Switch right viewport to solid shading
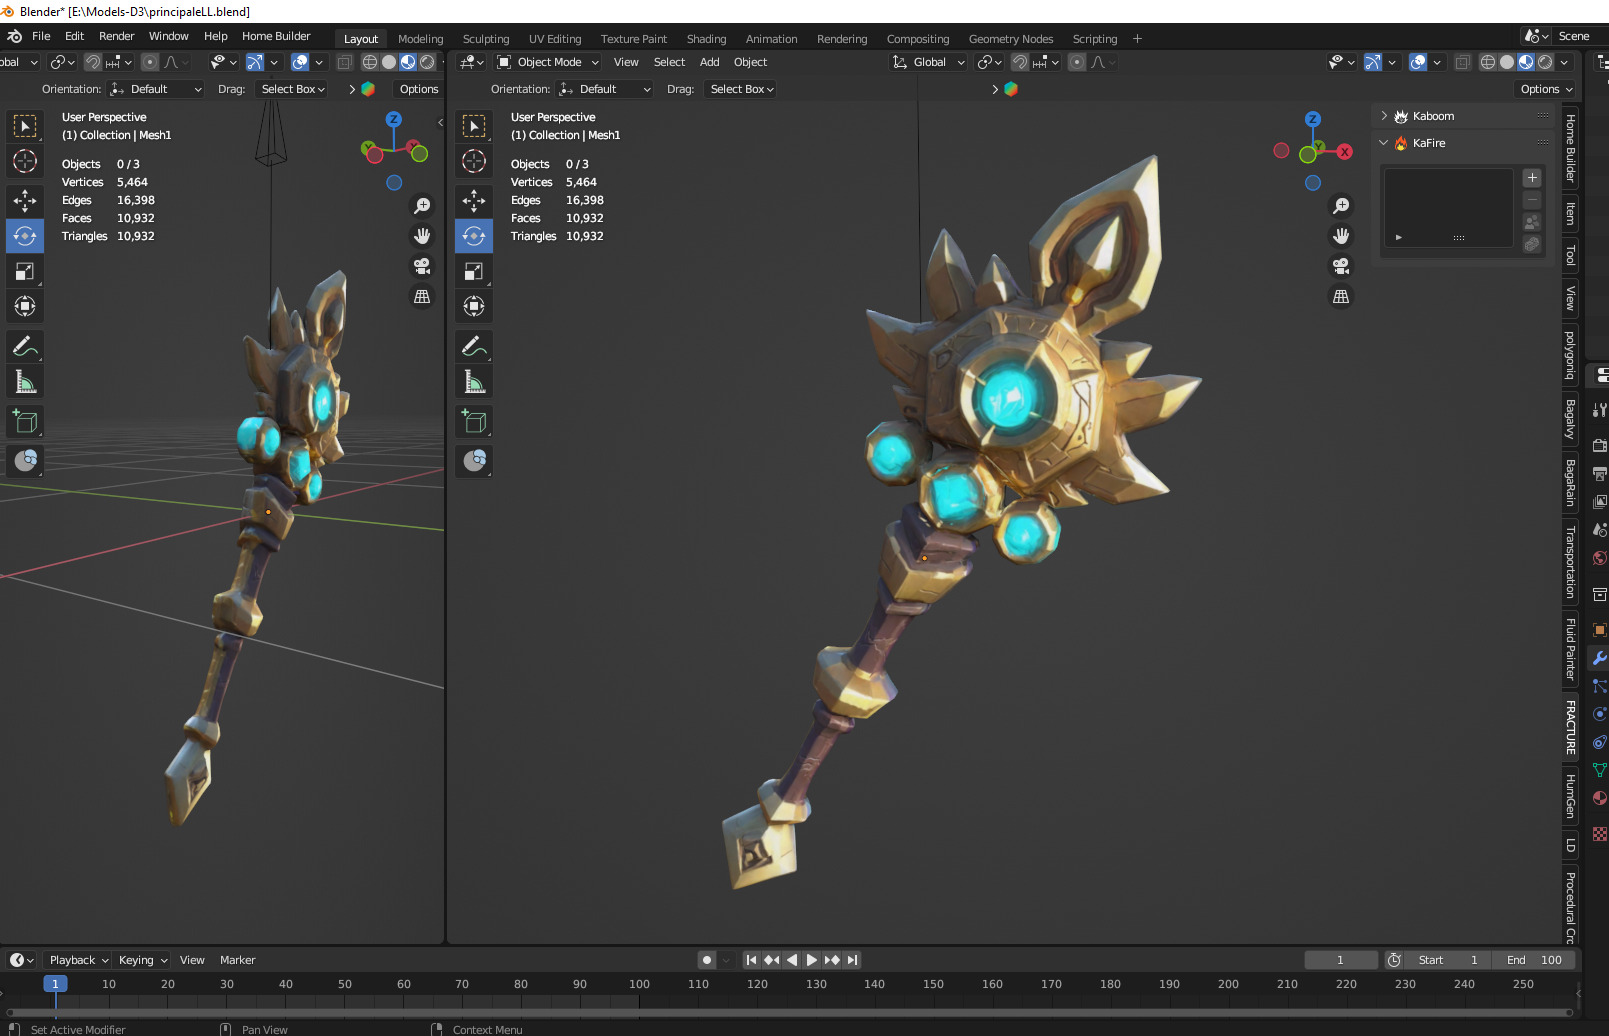 click(x=1507, y=62)
